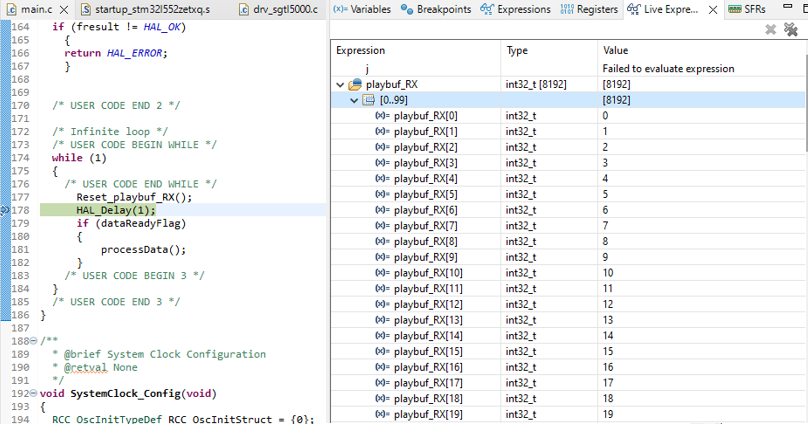Switch to the Variables view tab

[x=362, y=9]
